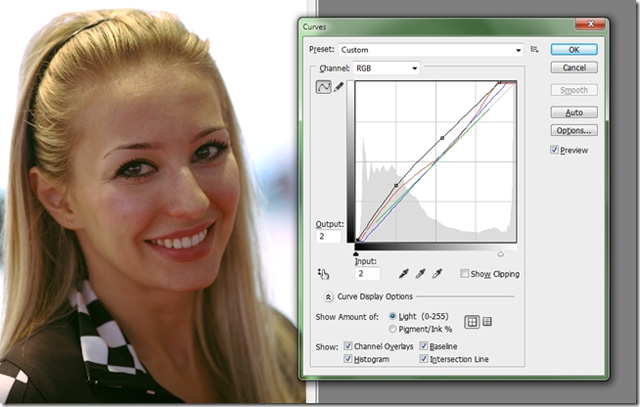640x407 pixels.
Task: Pick the white point eyedropper
Action: 437,274
